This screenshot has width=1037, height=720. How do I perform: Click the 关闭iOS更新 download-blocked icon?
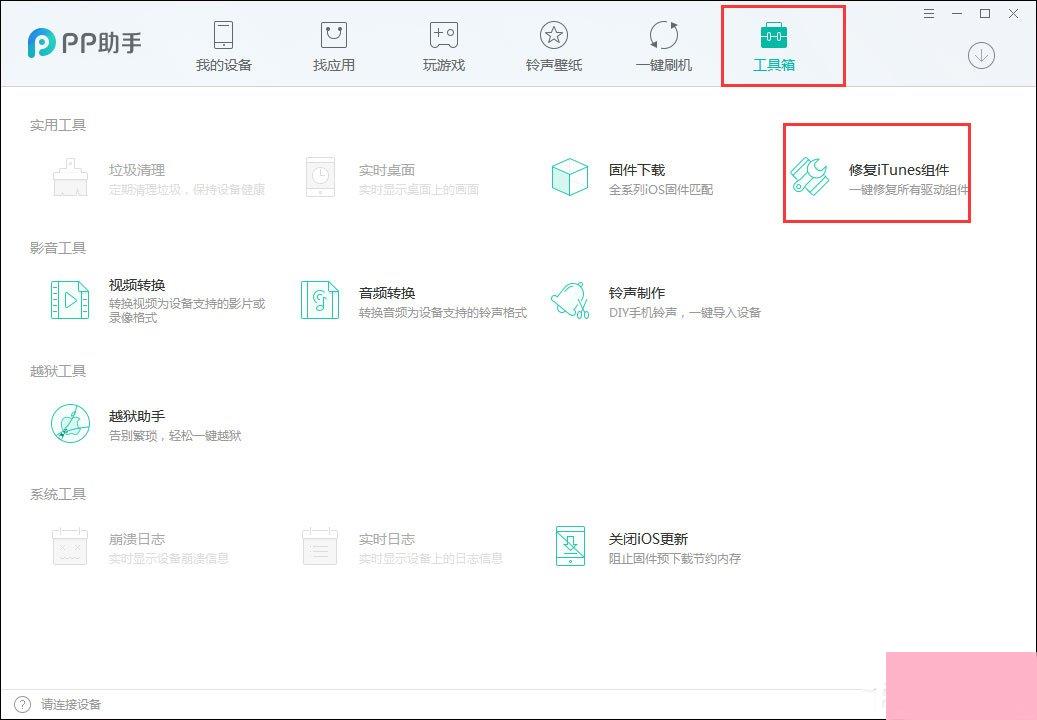coord(570,546)
